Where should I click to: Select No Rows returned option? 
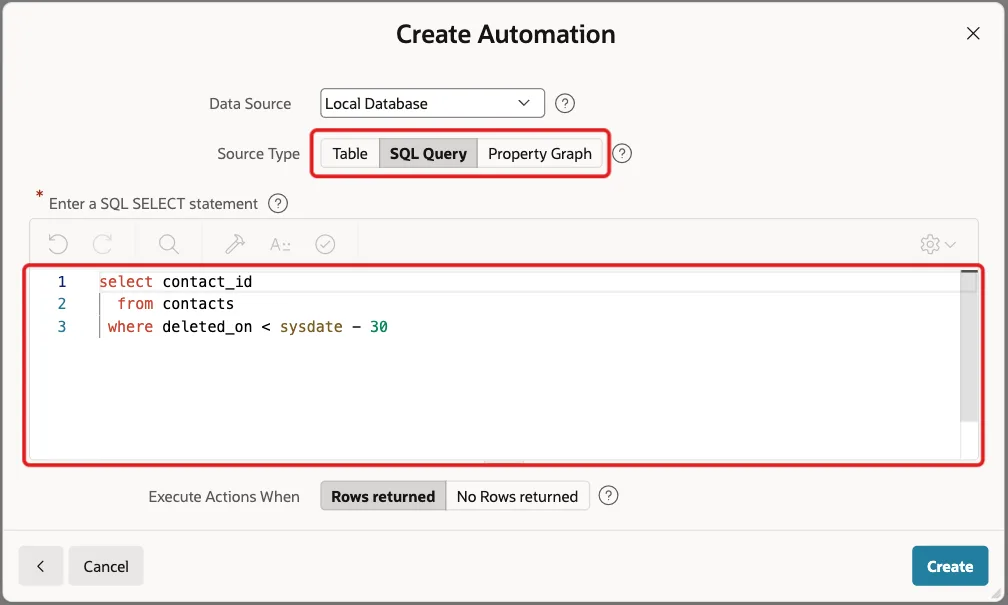(x=518, y=496)
